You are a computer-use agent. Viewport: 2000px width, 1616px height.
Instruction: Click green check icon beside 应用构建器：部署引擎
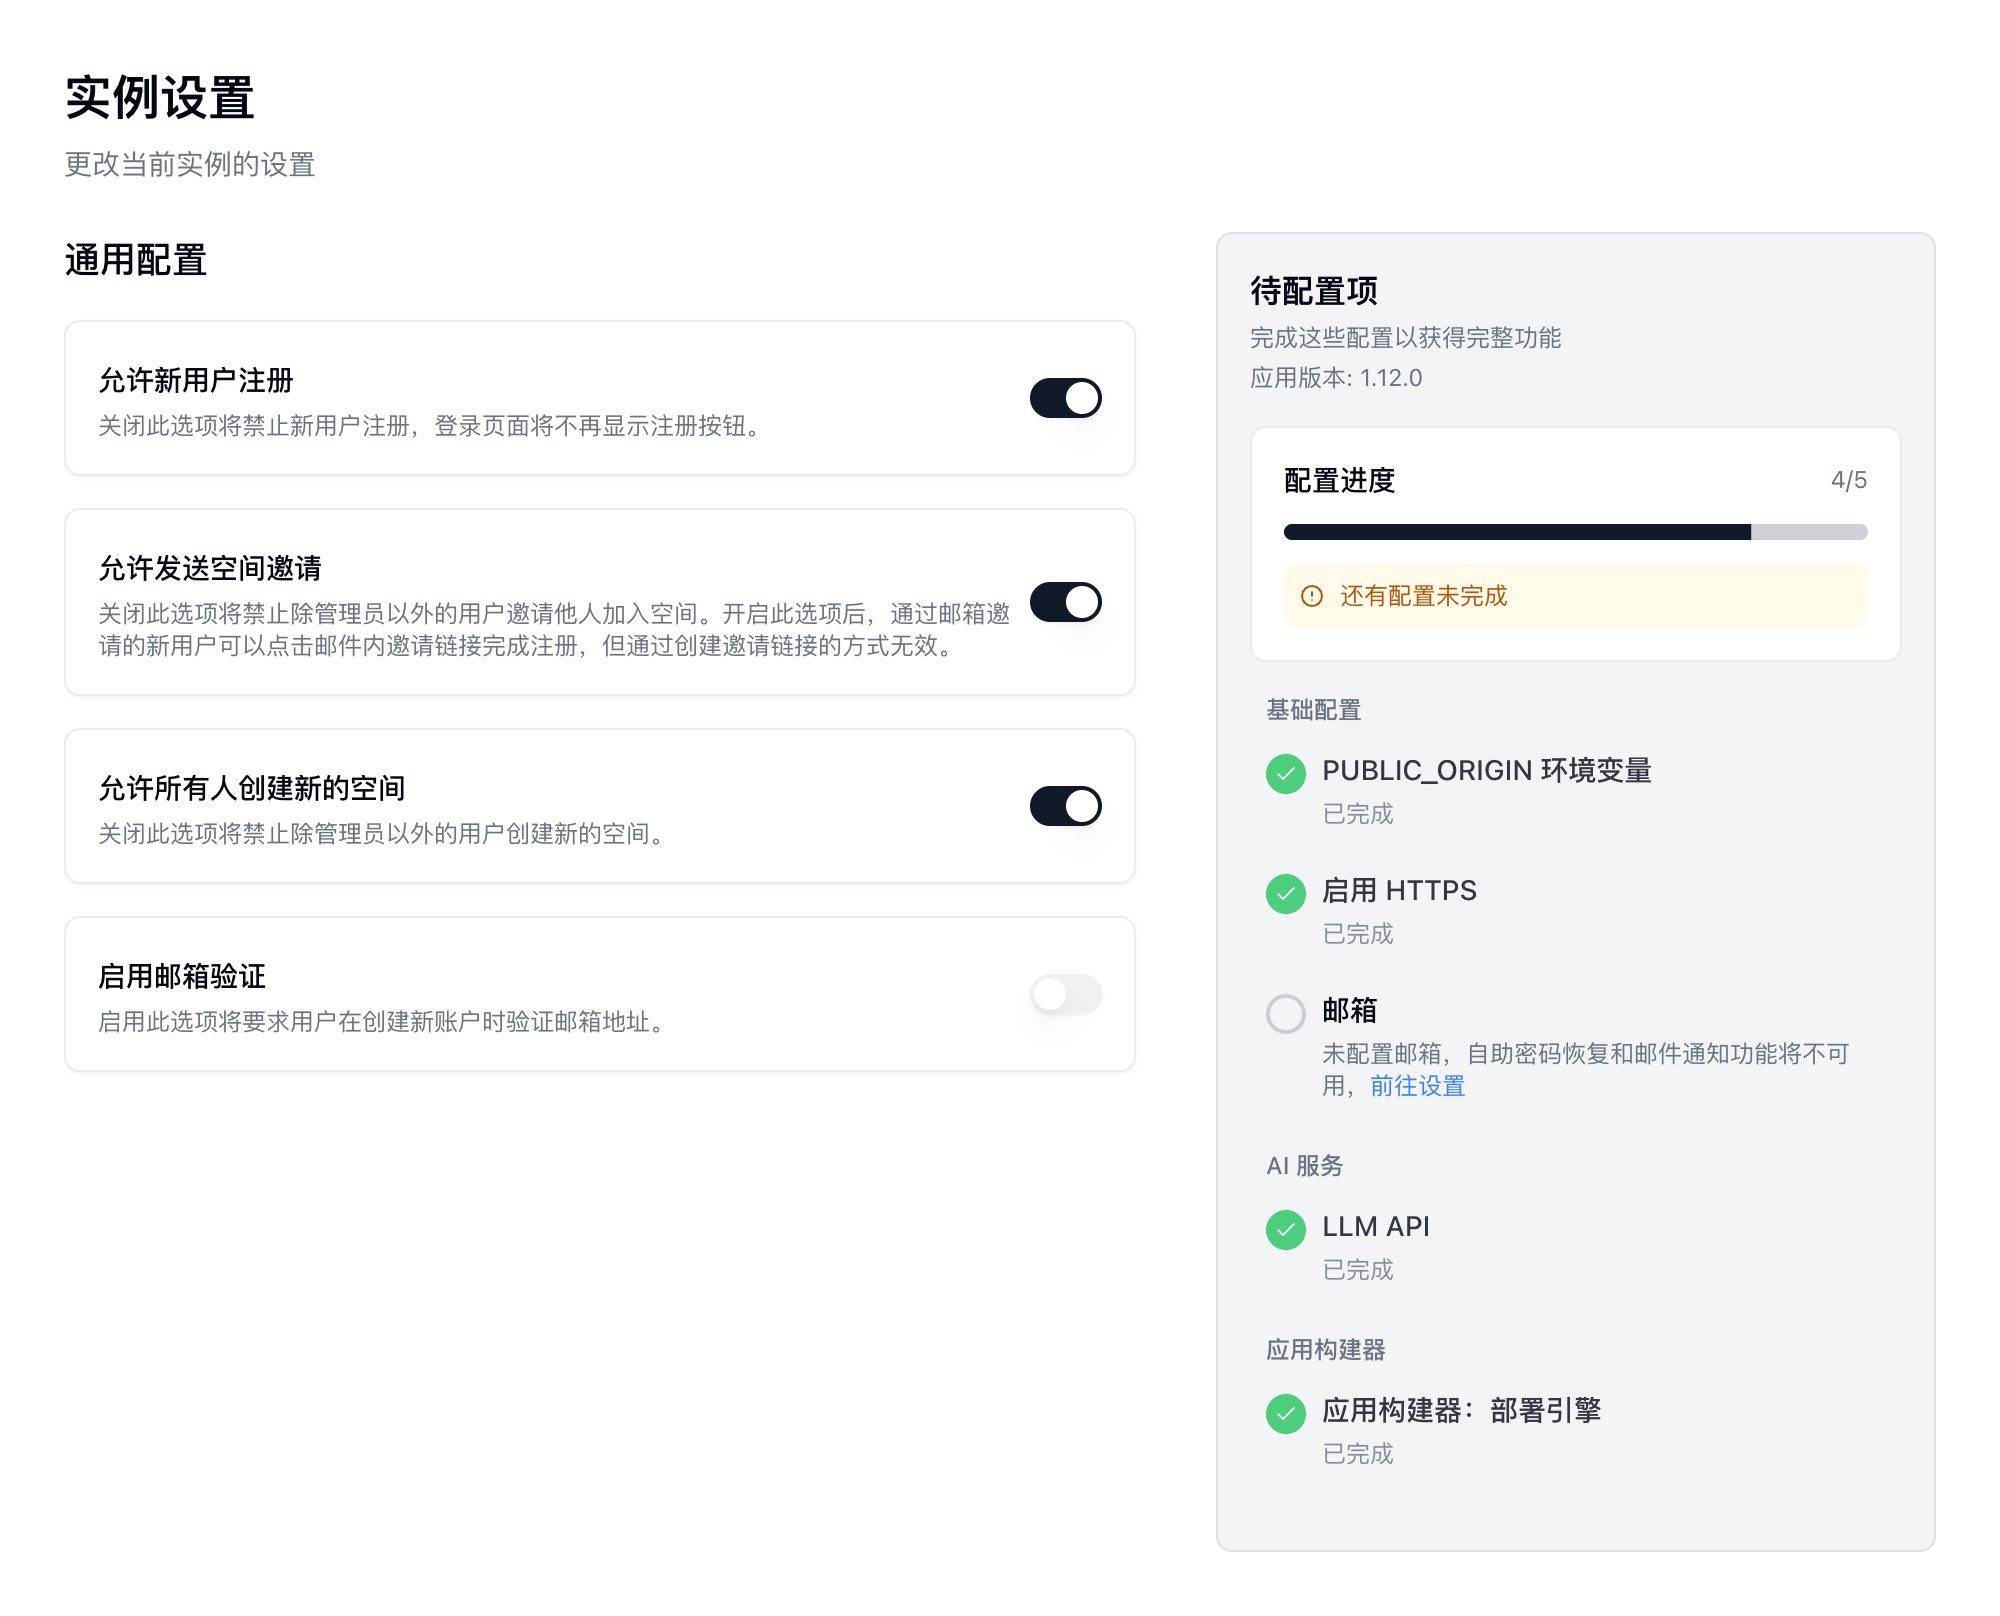coord(1286,1413)
